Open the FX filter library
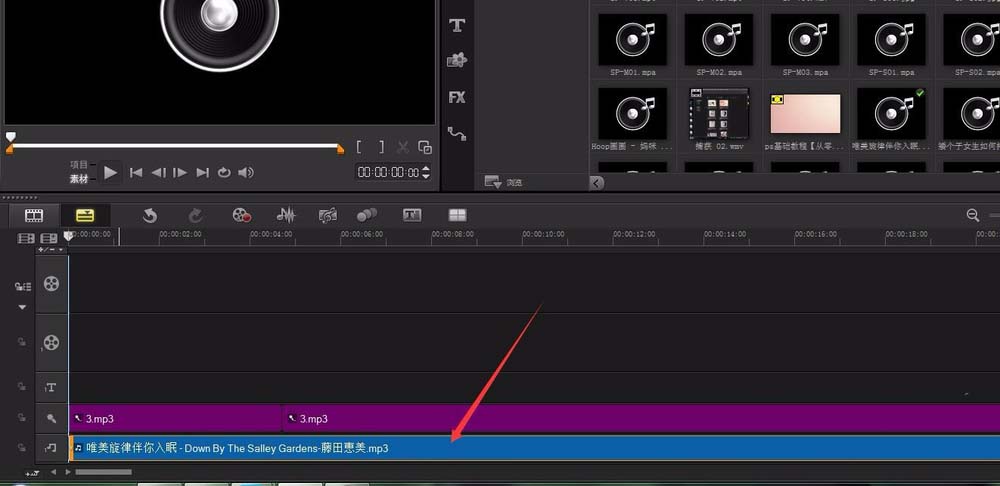 [457, 97]
